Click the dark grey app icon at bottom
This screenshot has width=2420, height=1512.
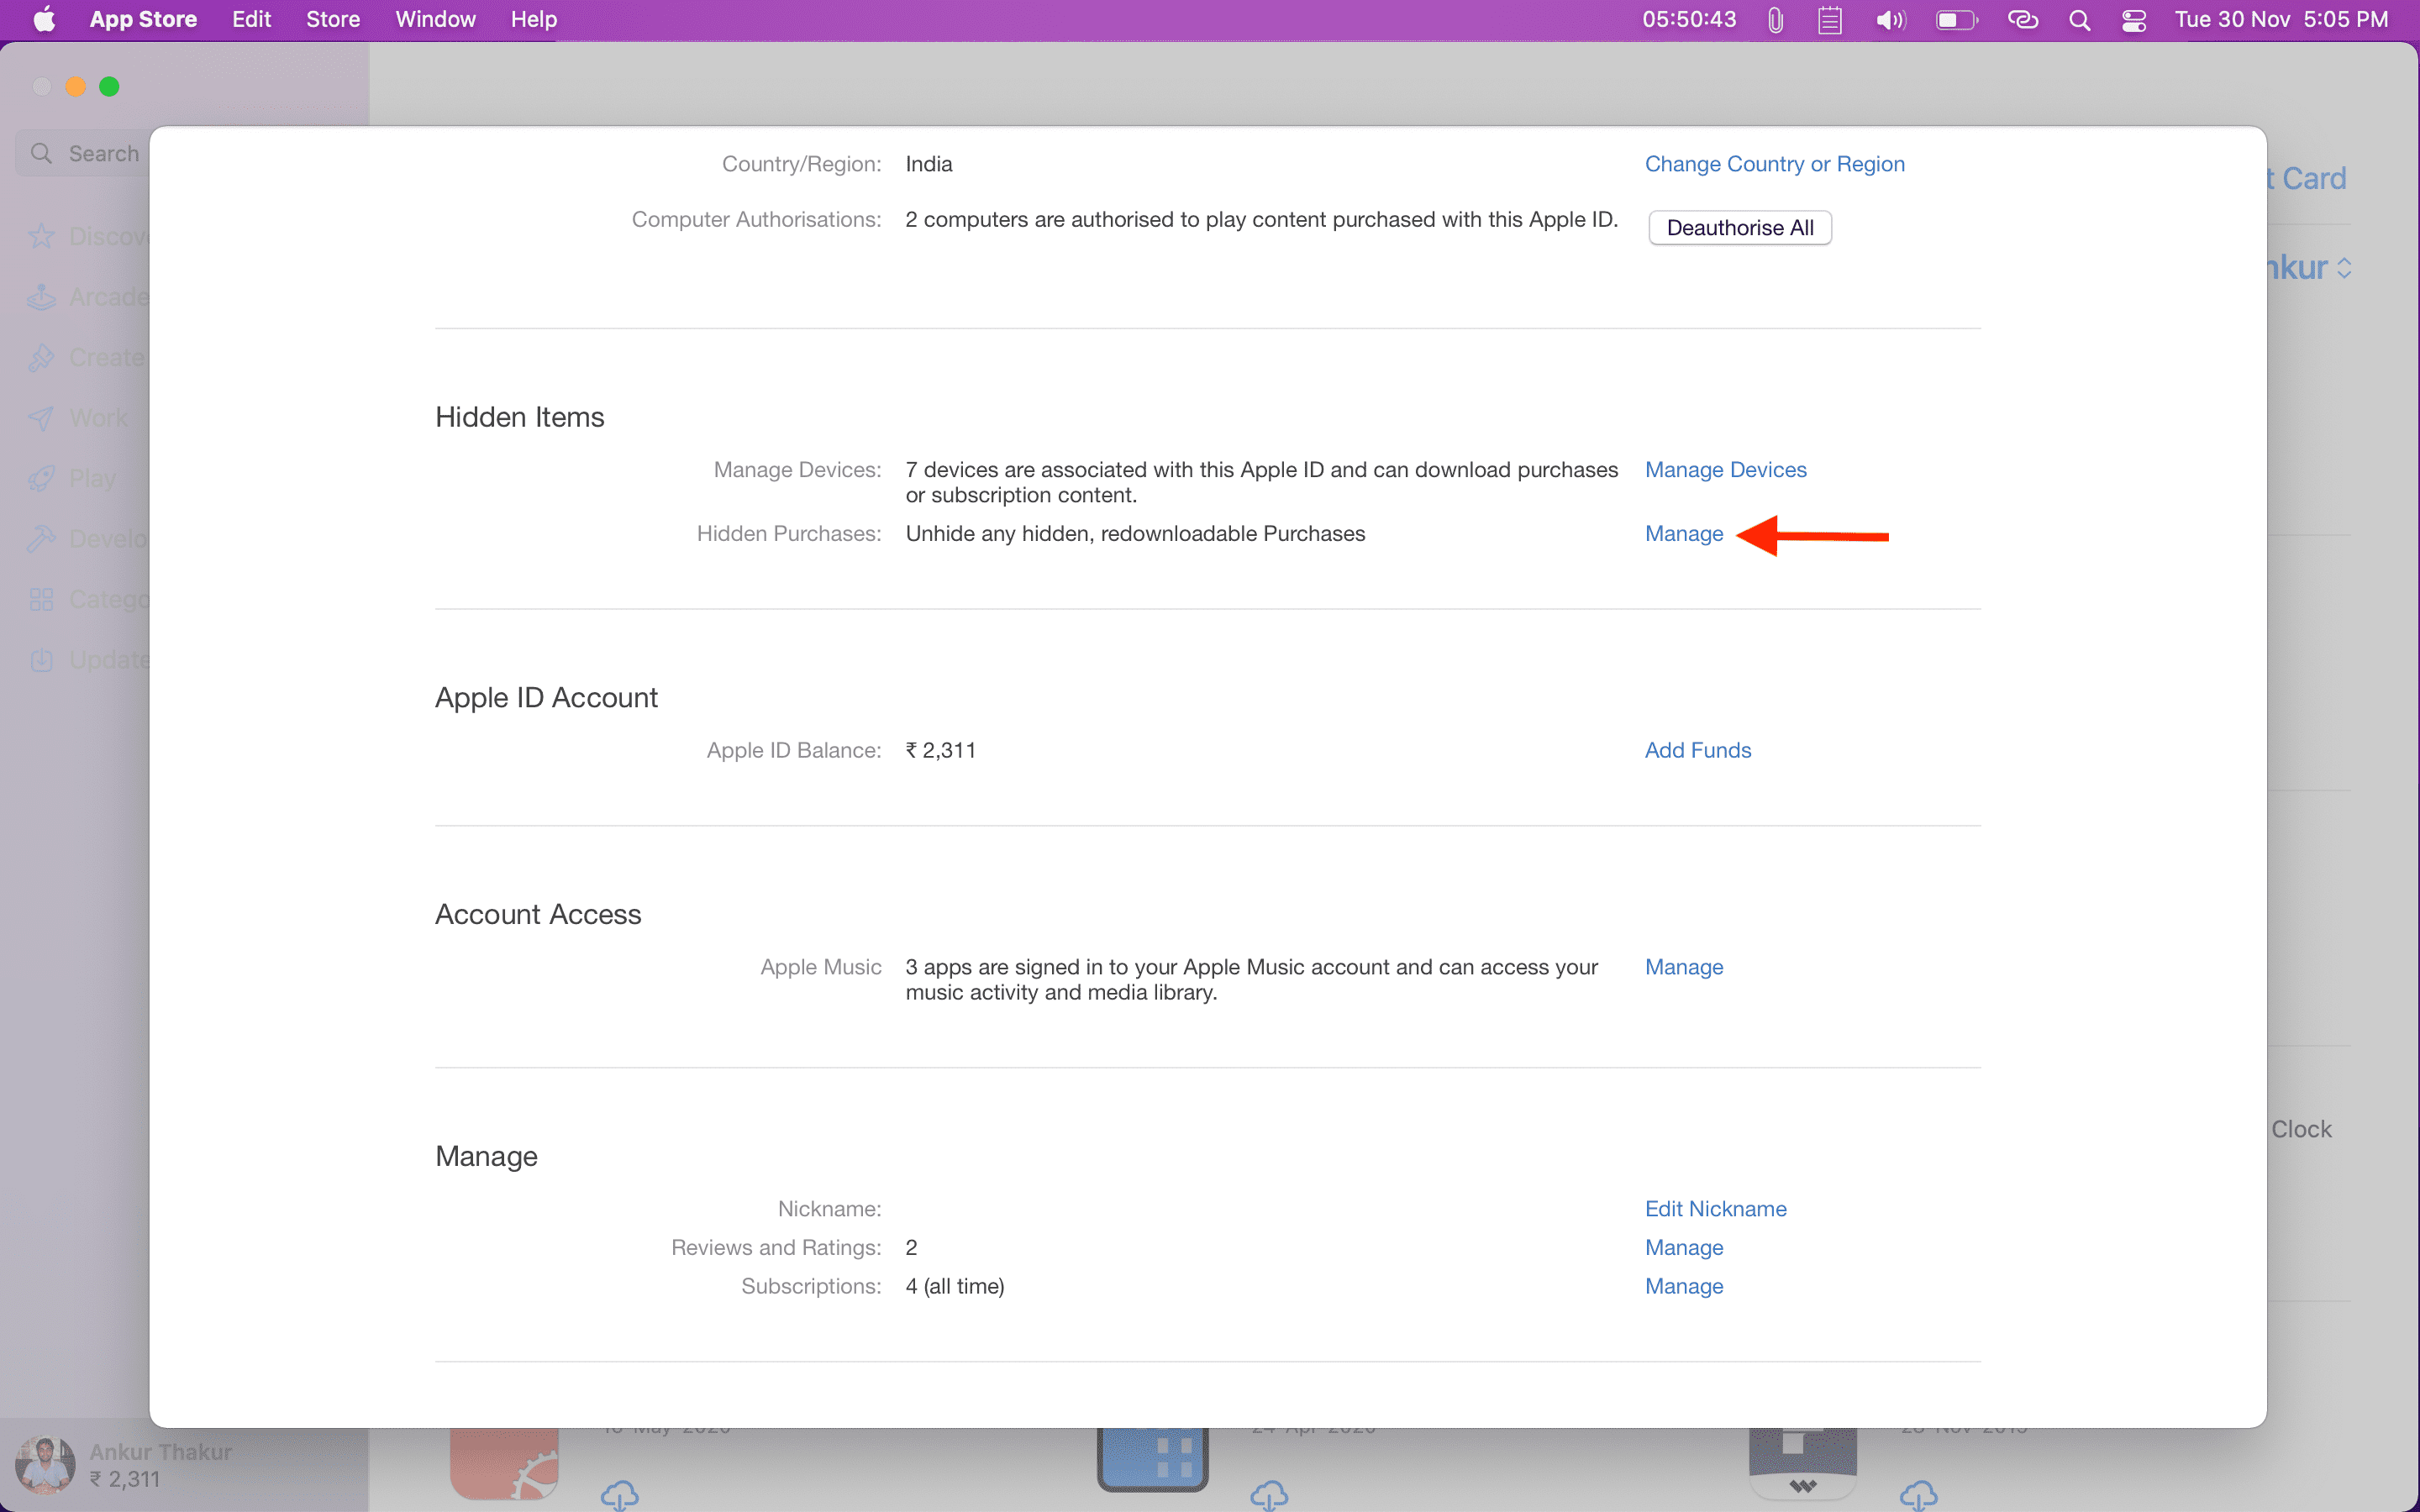(x=1802, y=1464)
